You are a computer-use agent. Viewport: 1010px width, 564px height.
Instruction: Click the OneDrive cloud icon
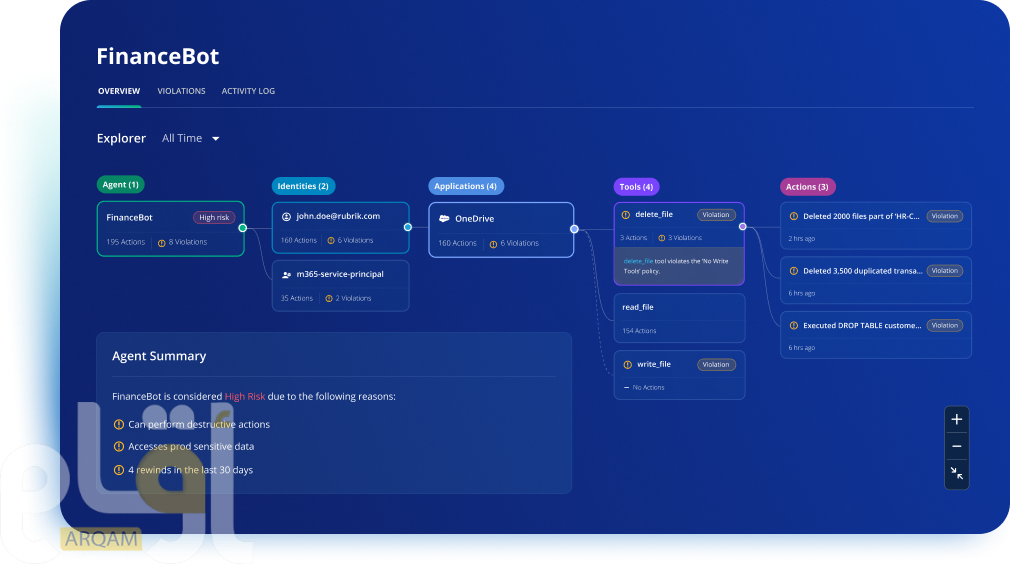coord(442,218)
